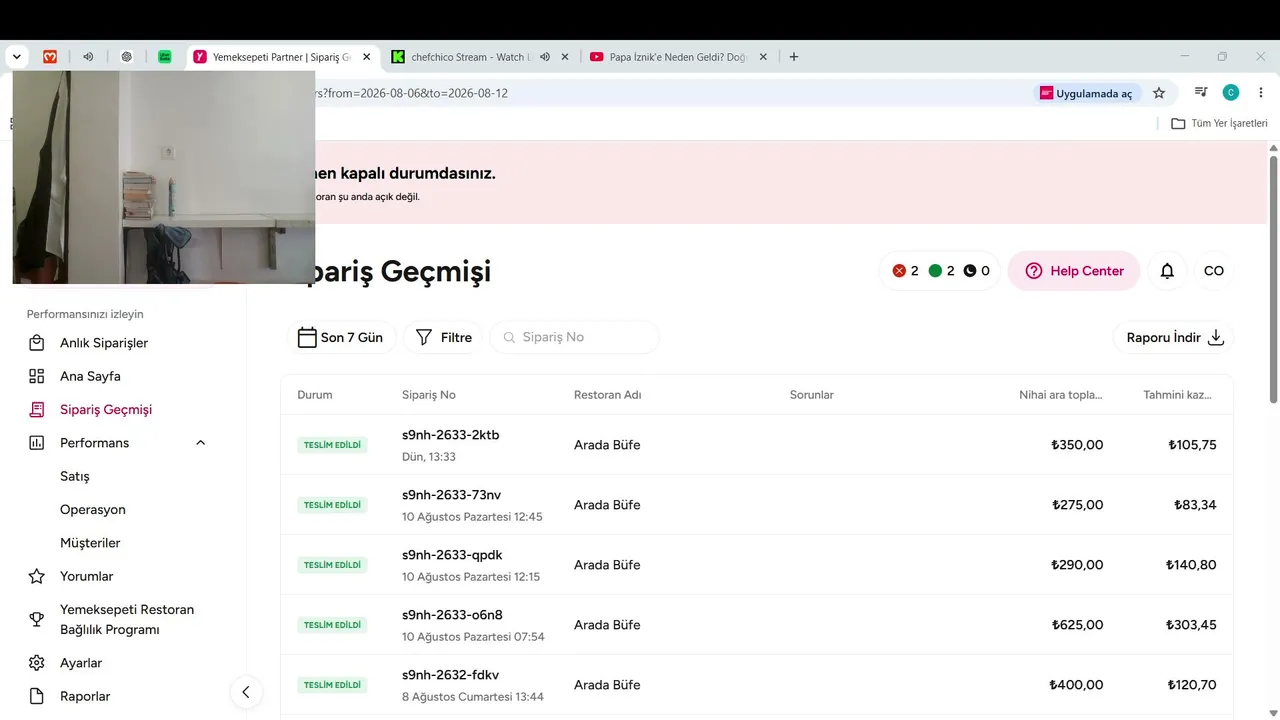Go to Ana Sayfa sidebar item
Image resolution: width=1280 pixels, height=720 pixels.
(90, 376)
